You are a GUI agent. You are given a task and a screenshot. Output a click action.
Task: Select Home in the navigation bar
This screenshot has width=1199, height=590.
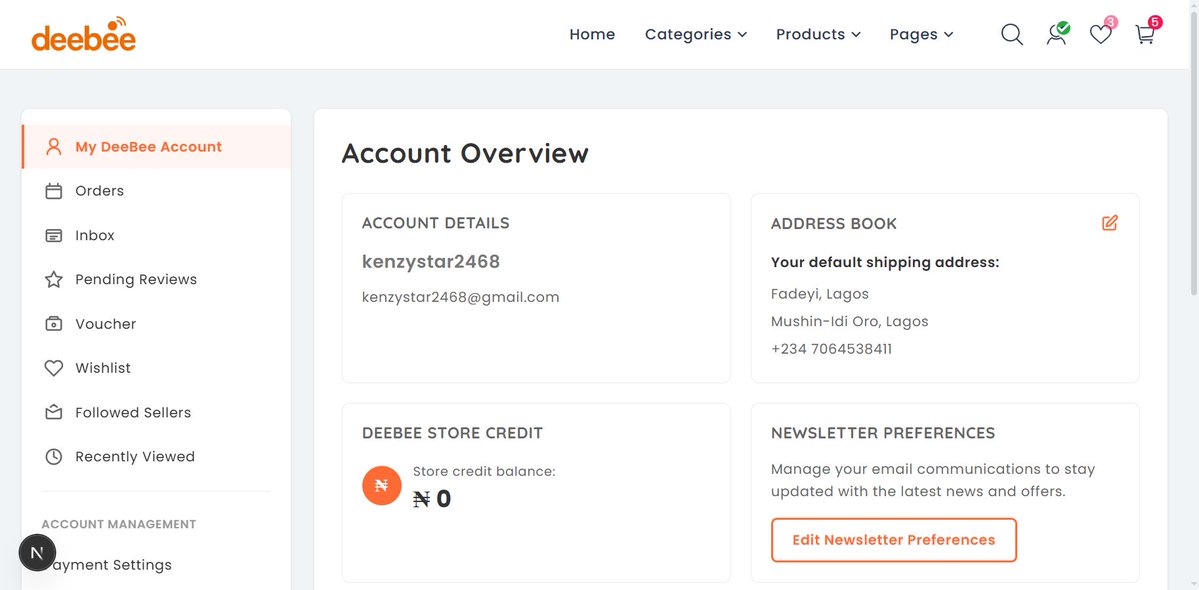pyautogui.click(x=592, y=34)
